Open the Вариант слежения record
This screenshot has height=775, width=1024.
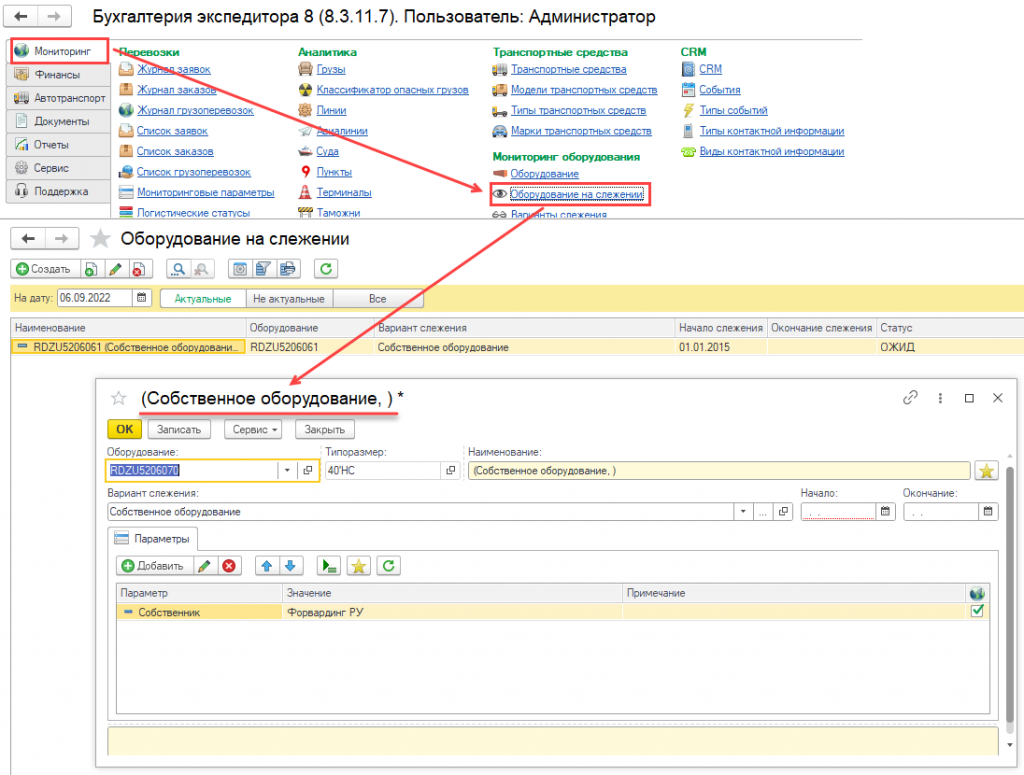coord(783,512)
